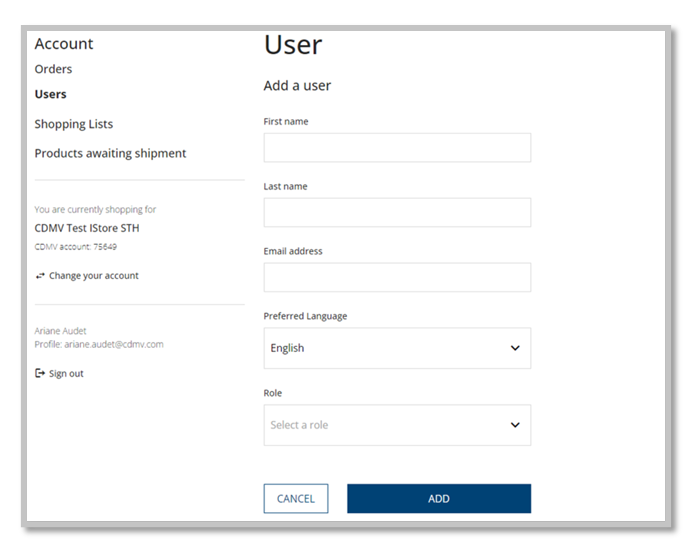Click the CDMV Test IStore STH account name
The width and height of the screenshot is (700, 560).
[87, 228]
